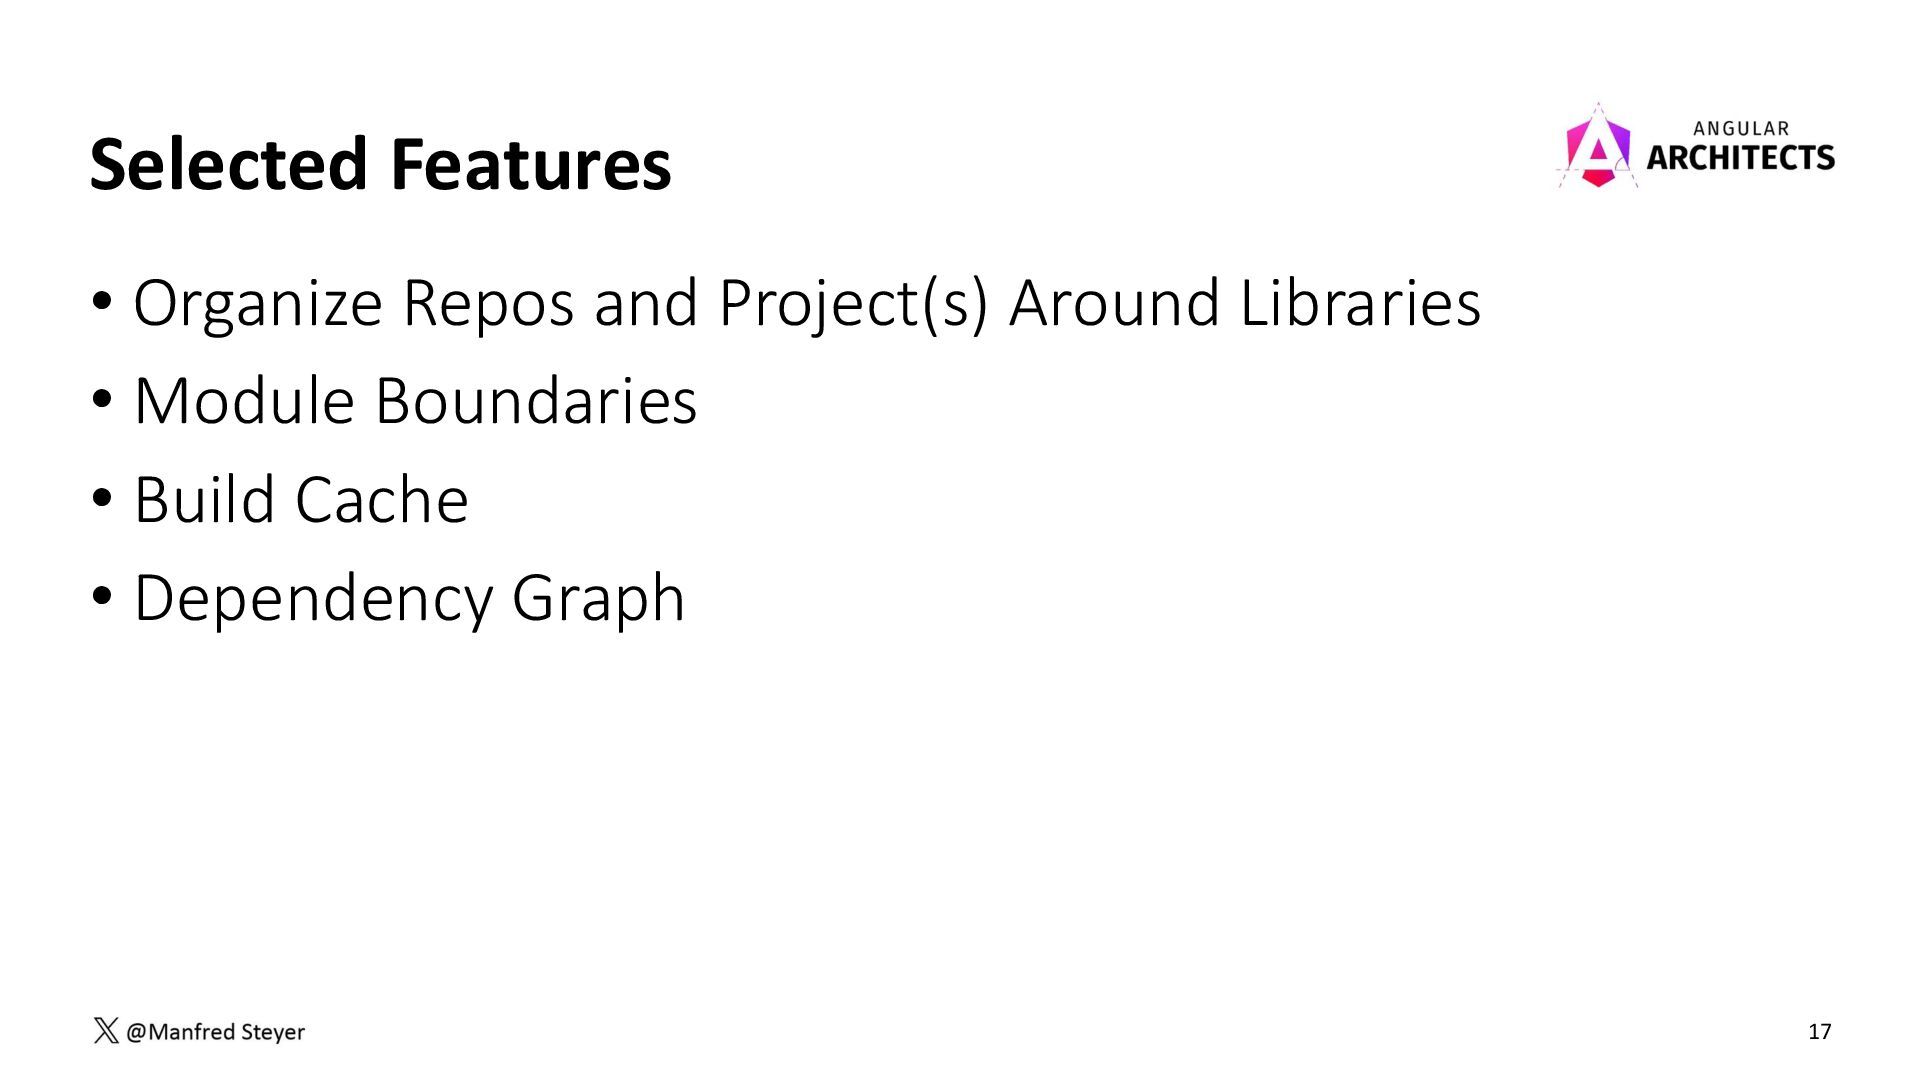Click the word Boundaries in second bullet

536,401
